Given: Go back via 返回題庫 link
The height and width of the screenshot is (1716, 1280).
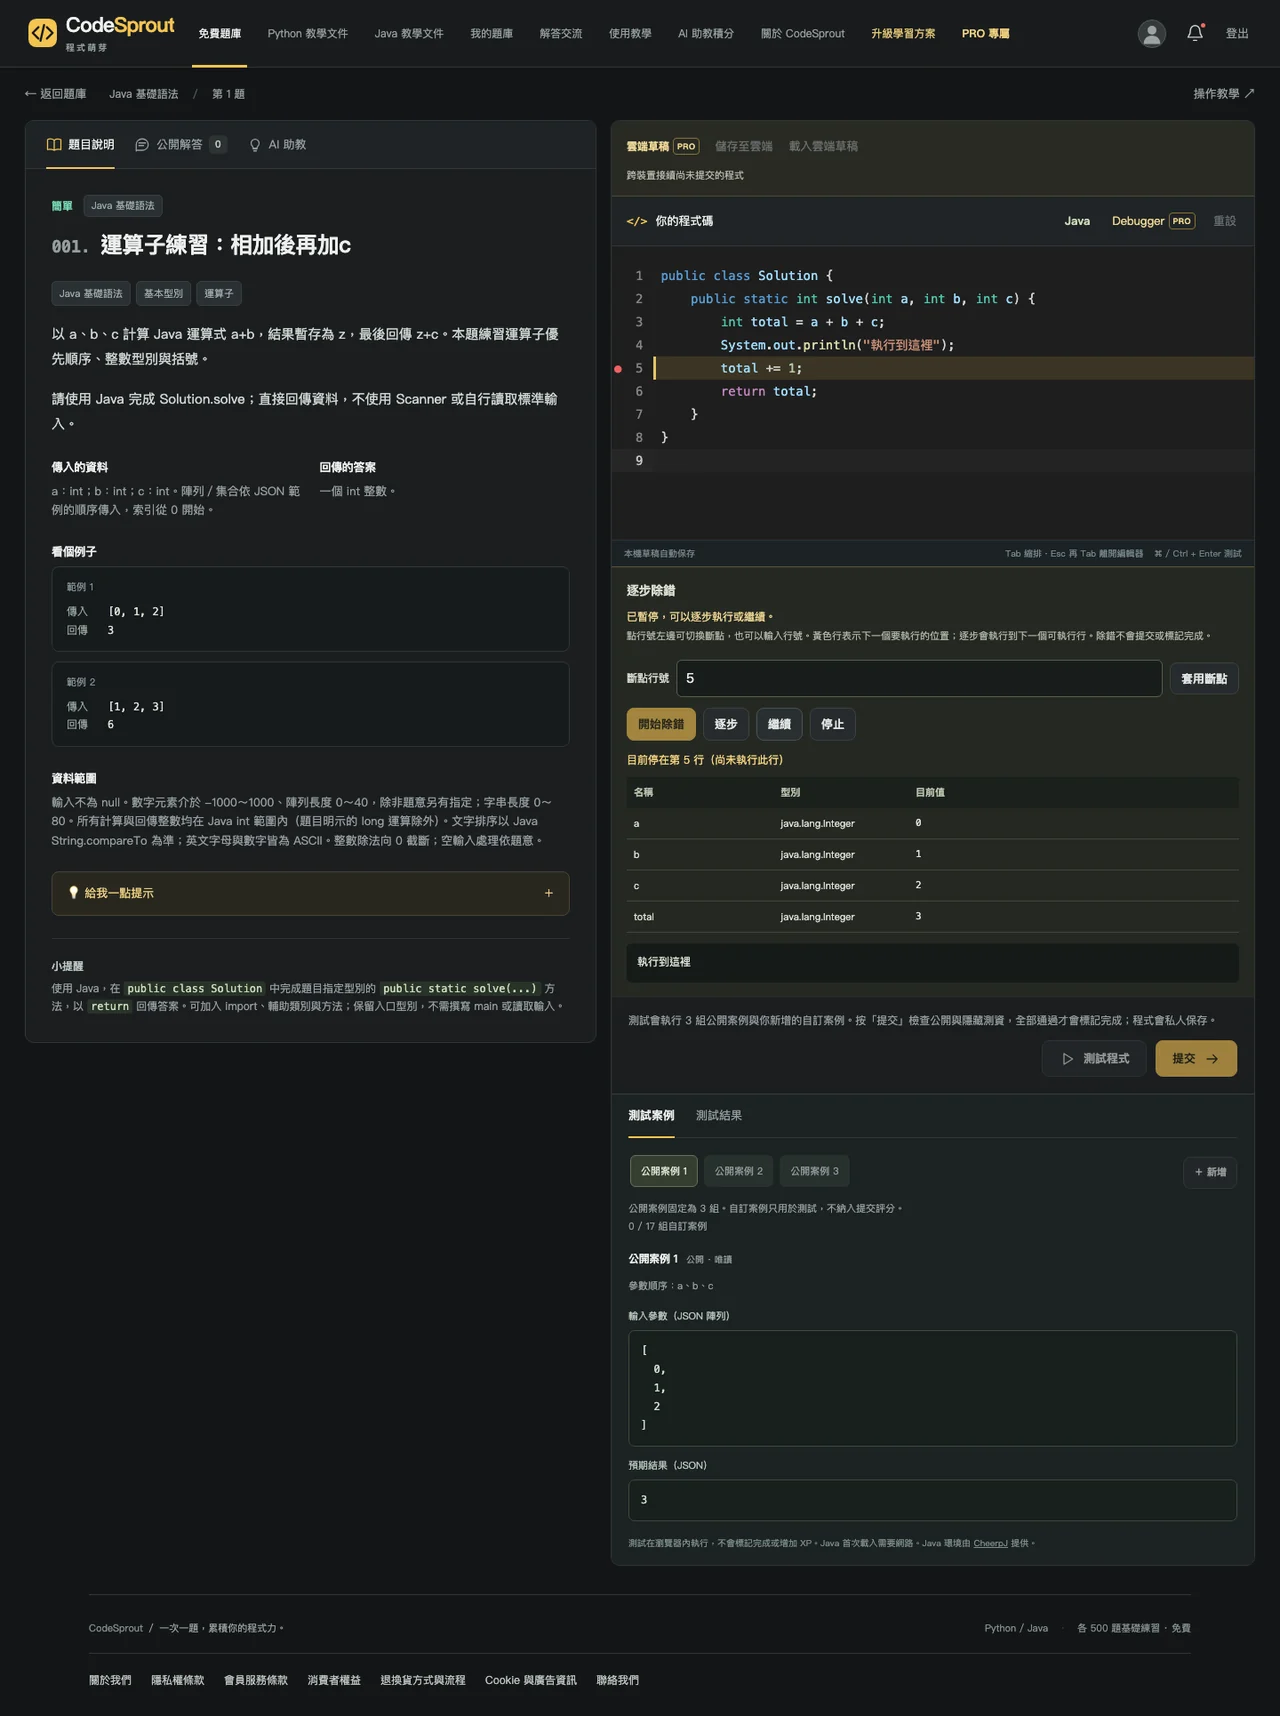Looking at the screenshot, I should (55, 94).
